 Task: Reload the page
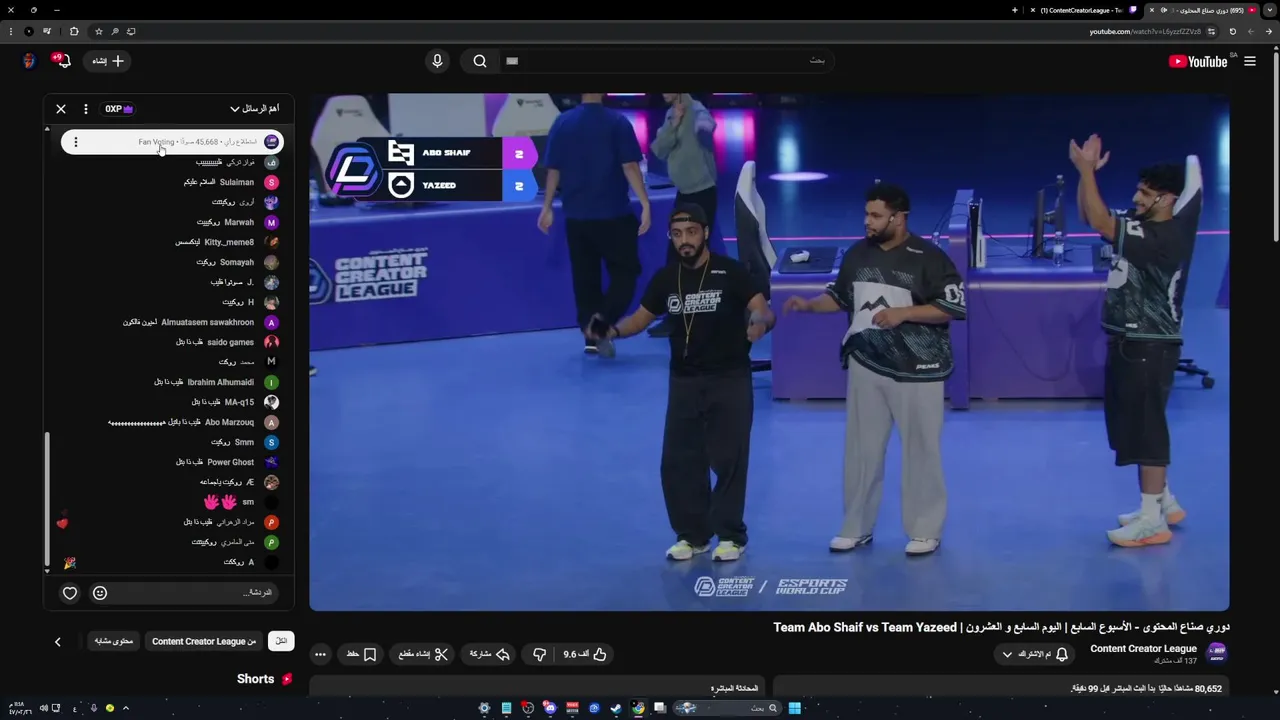point(1232,31)
